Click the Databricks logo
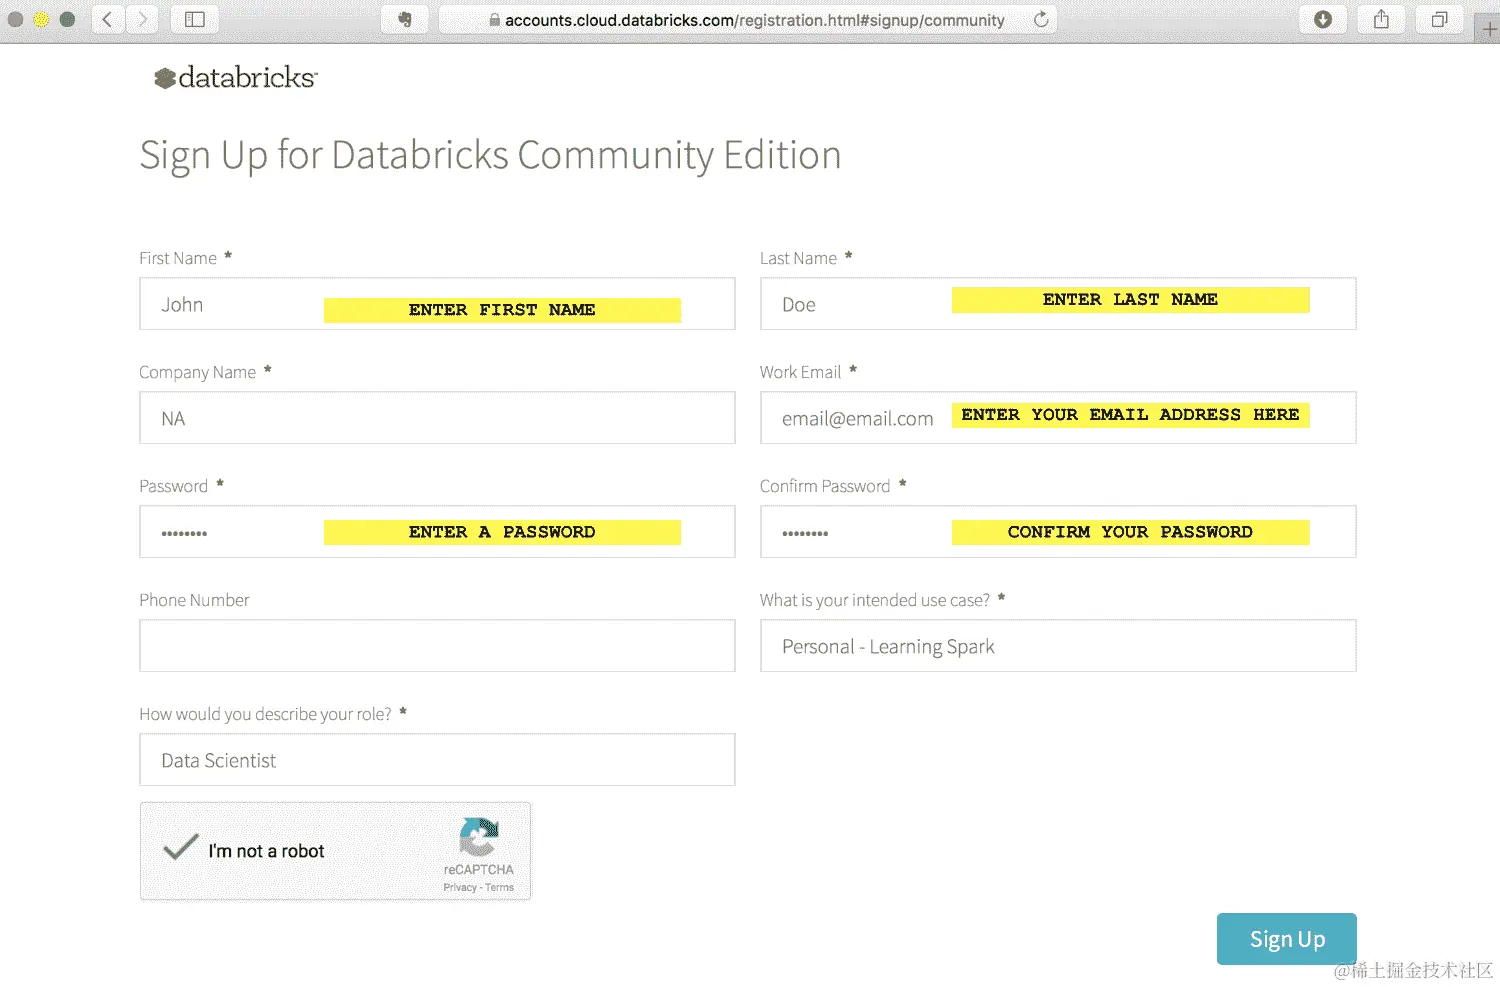Viewport: 1500px width, 987px height. pyautogui.click(x=236, y=78)
